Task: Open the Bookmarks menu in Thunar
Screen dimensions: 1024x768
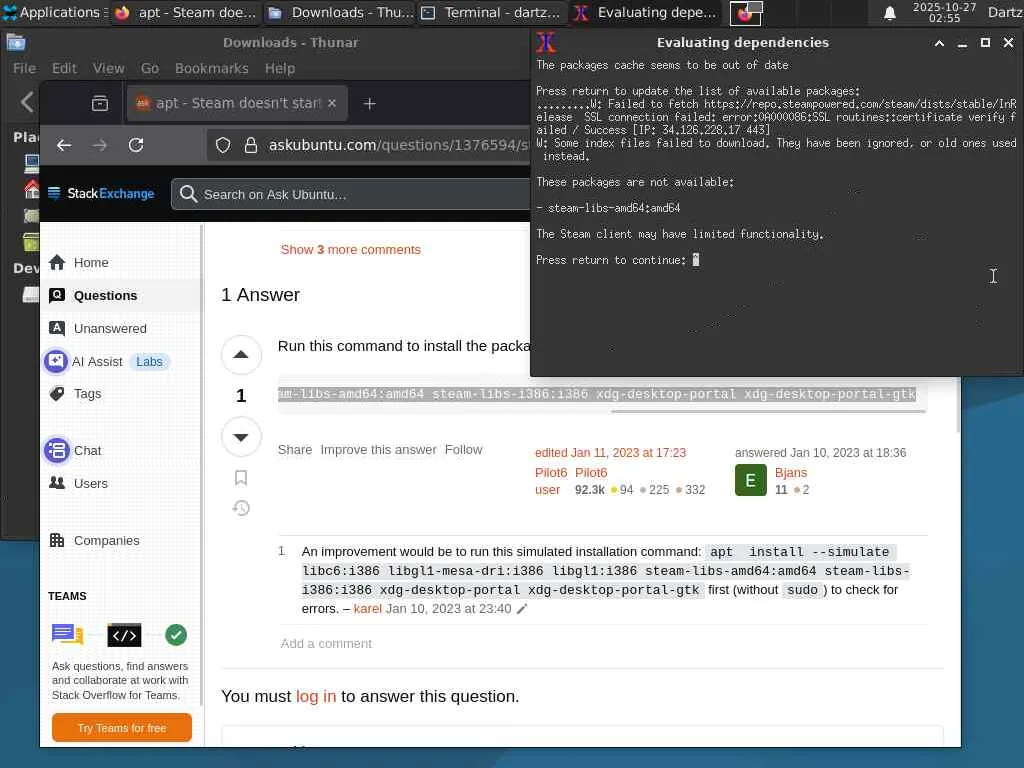Action: 212,68
